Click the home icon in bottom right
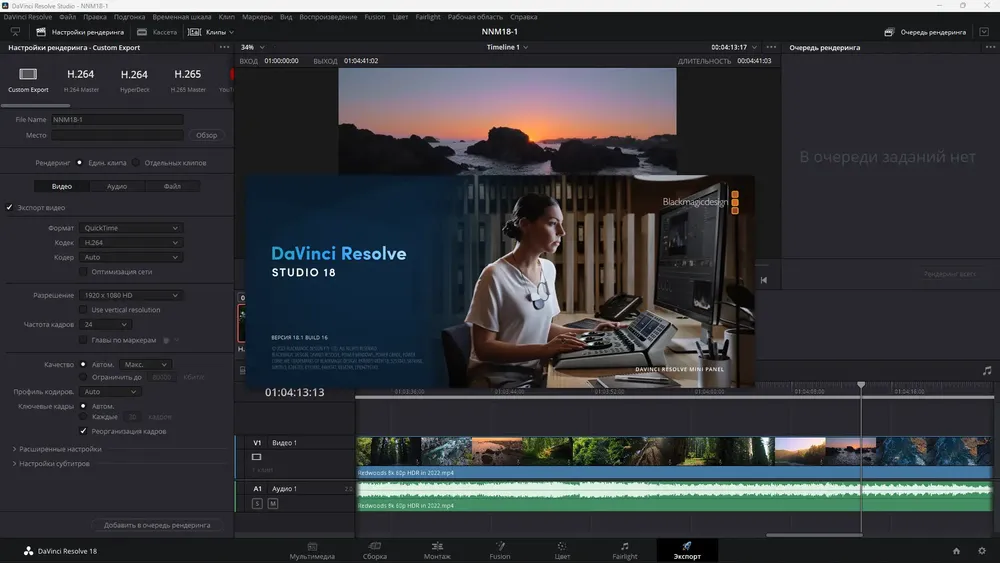Viewport: 1000px width, 563px height. [x=956, y=551]
